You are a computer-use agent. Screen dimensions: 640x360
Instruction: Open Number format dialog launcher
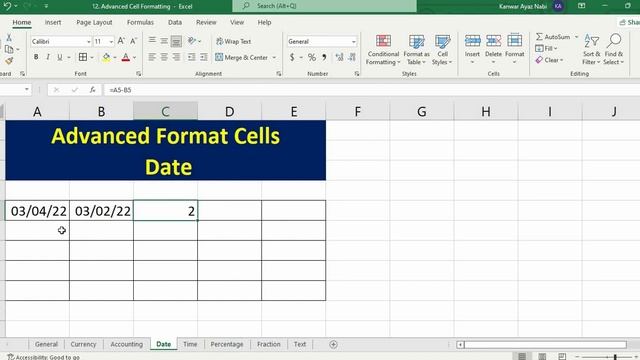(x=357, y=74)
